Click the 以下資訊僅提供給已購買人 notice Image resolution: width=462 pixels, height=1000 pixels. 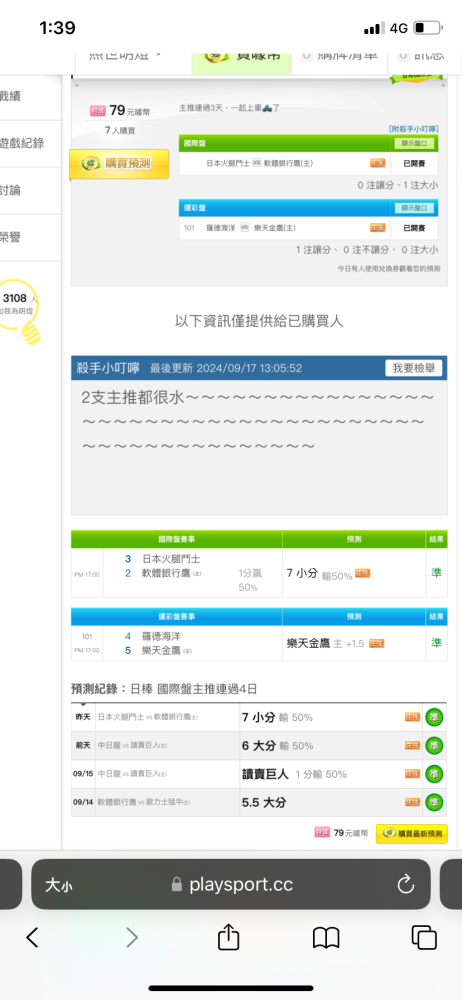(259, 321)
